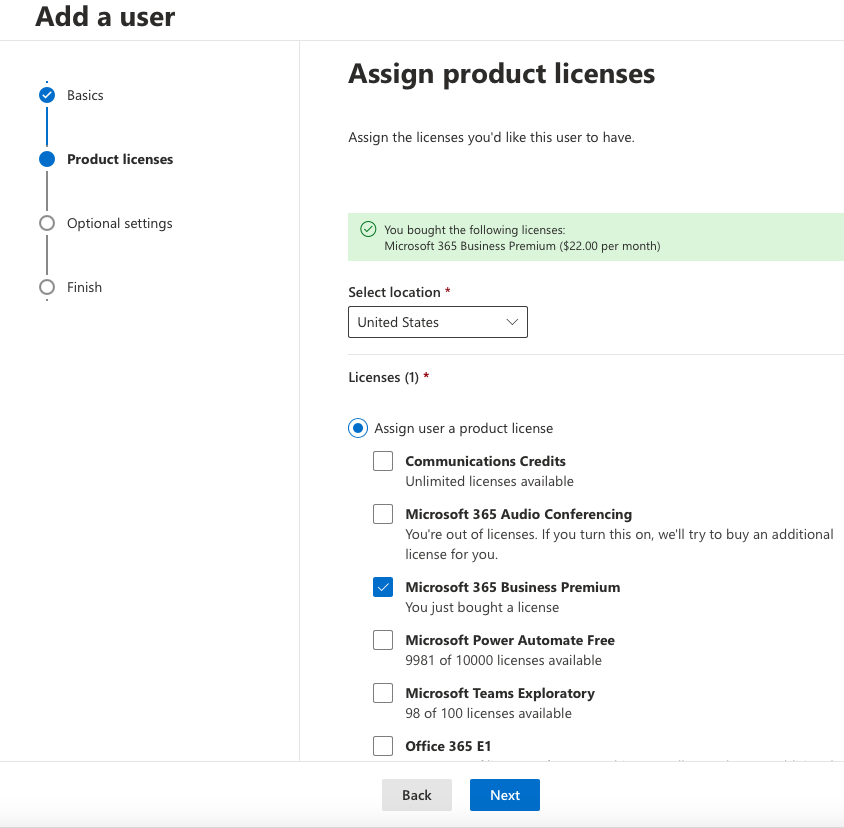
Task: Click the Assign product licenses heading
Action: (x=502, y=74)
